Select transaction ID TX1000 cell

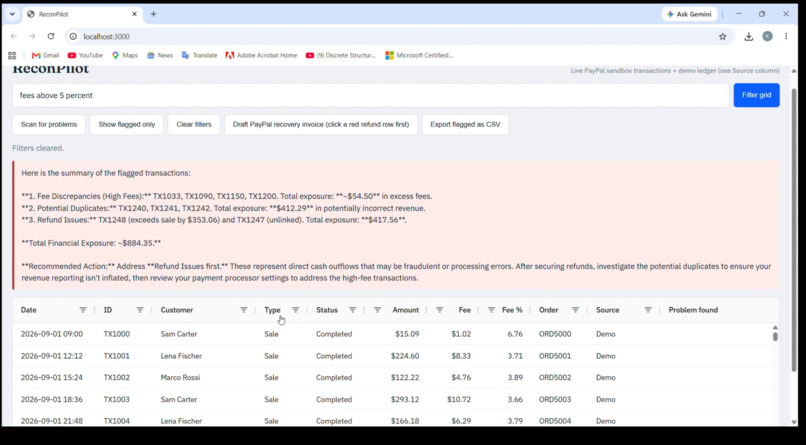click(117, 334)
